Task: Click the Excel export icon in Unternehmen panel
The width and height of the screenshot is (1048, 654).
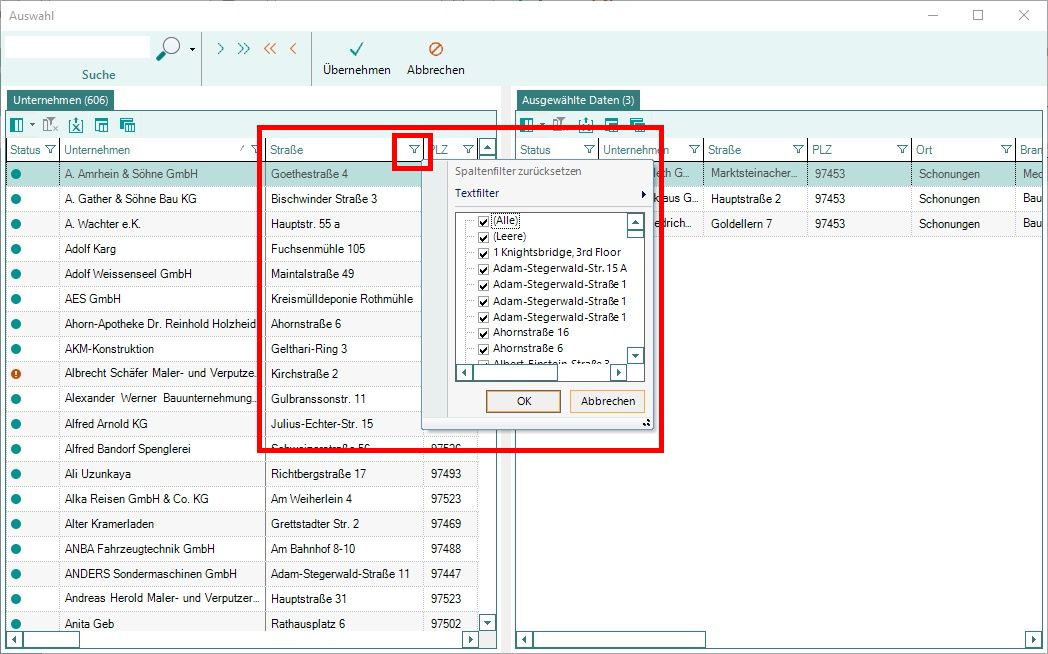Action: pyautogui.click(x=76, y=125)
